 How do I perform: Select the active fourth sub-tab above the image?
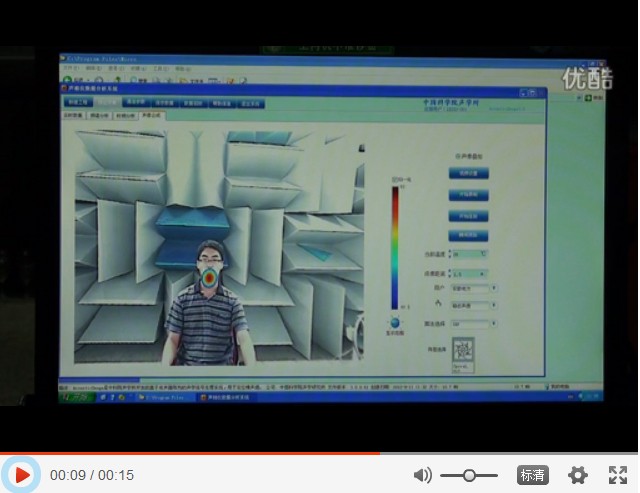[x=152, y=116]
